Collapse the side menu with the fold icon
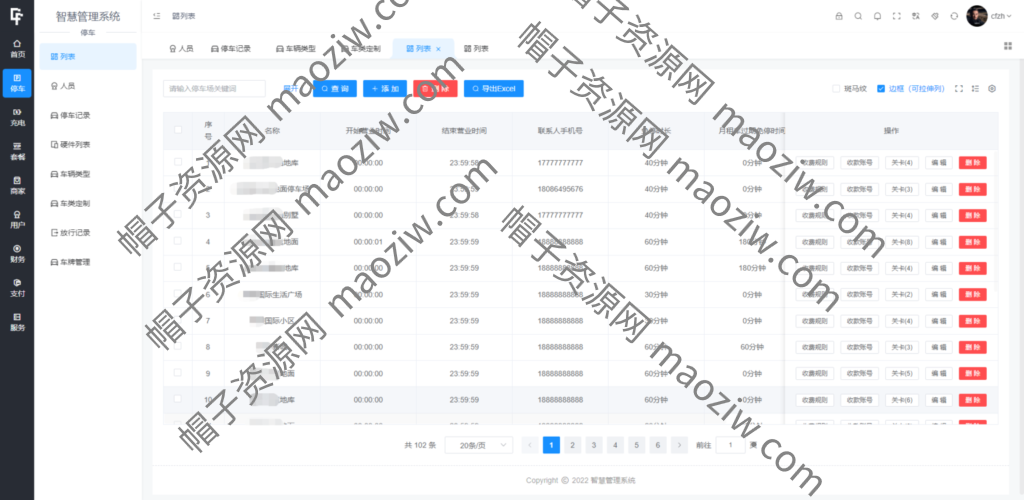The height and width of the screenshot is (500, 1024). tap(157, 16)
